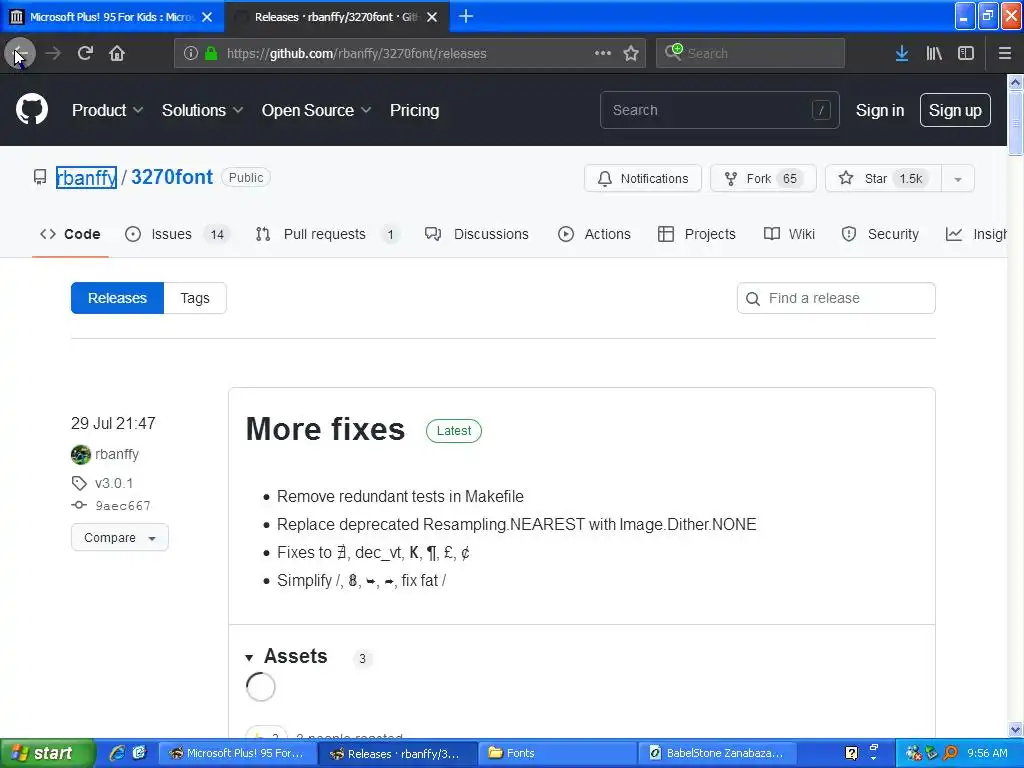Click the Notifications button
The width and height of the screenshot is (1024, 768).
pos(643,178)
